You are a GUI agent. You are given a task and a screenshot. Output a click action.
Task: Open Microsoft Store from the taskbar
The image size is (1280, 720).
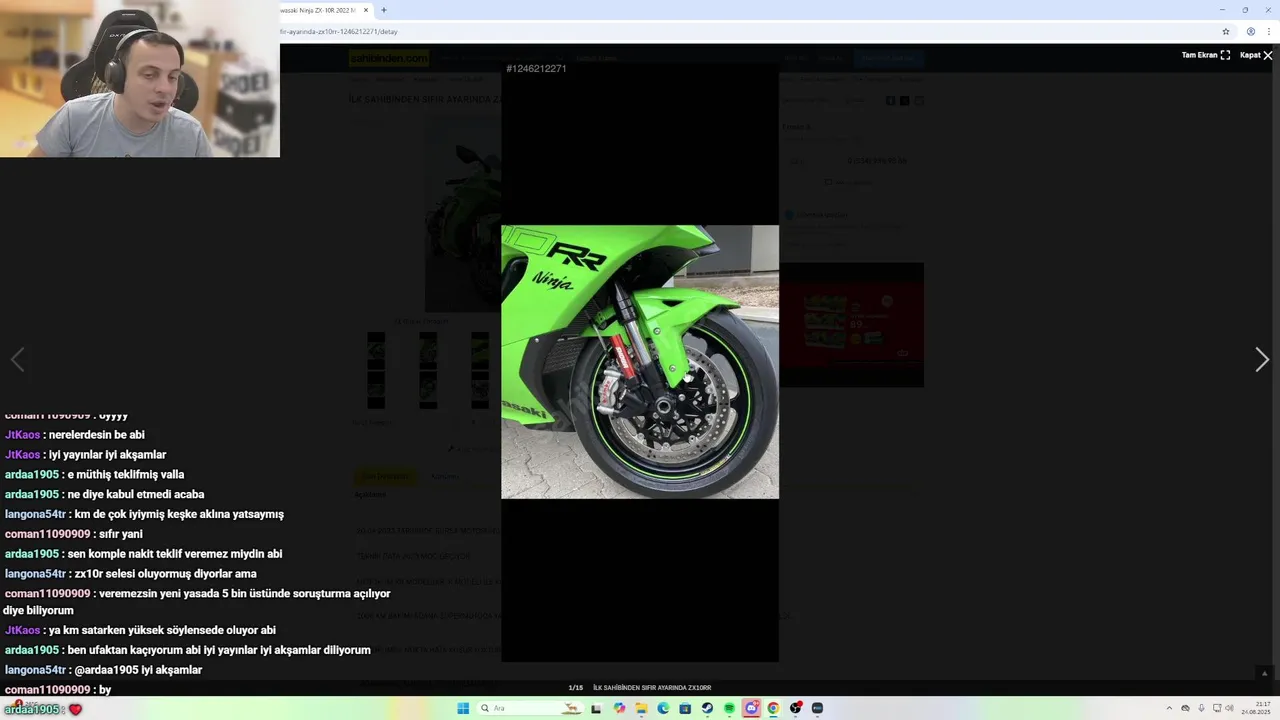coord(685,708)
